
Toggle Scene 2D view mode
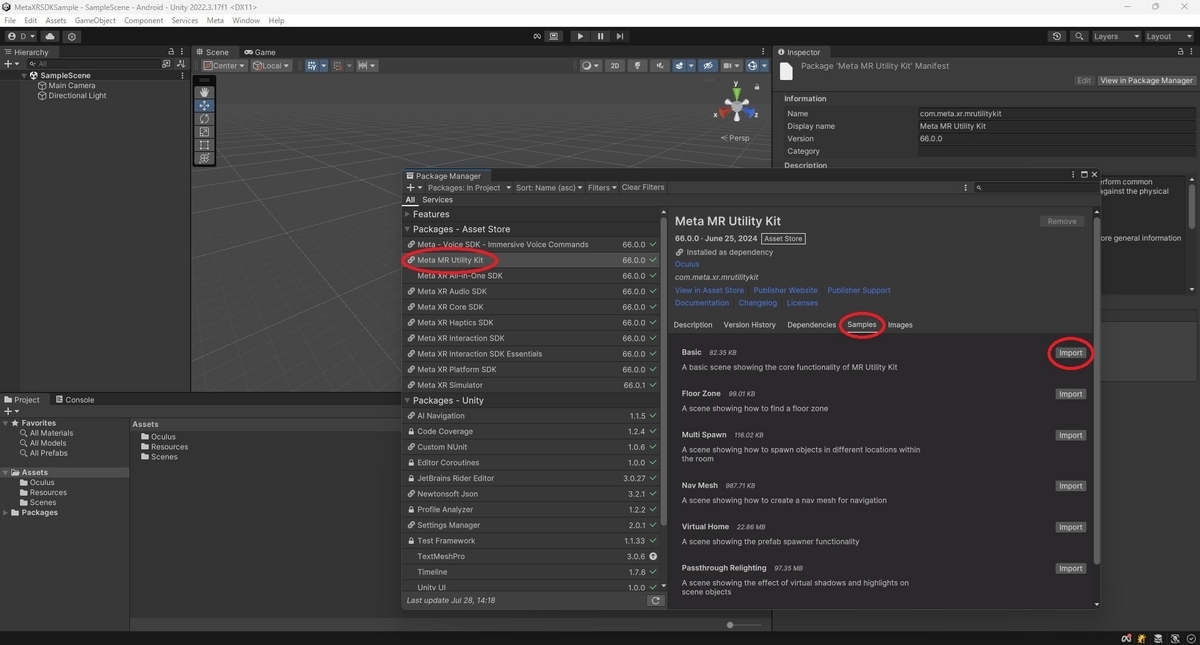(615, 66)
